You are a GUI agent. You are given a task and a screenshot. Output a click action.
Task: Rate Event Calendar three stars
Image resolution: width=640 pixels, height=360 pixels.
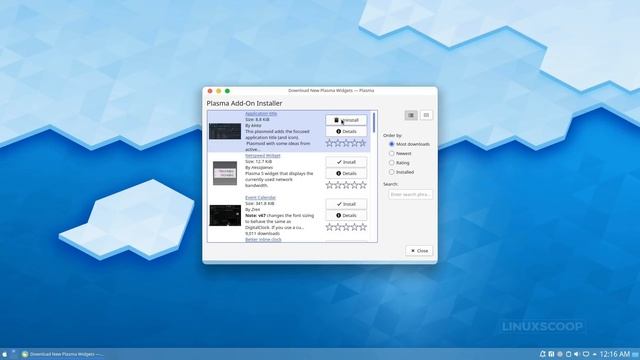[x=346, y=227]
